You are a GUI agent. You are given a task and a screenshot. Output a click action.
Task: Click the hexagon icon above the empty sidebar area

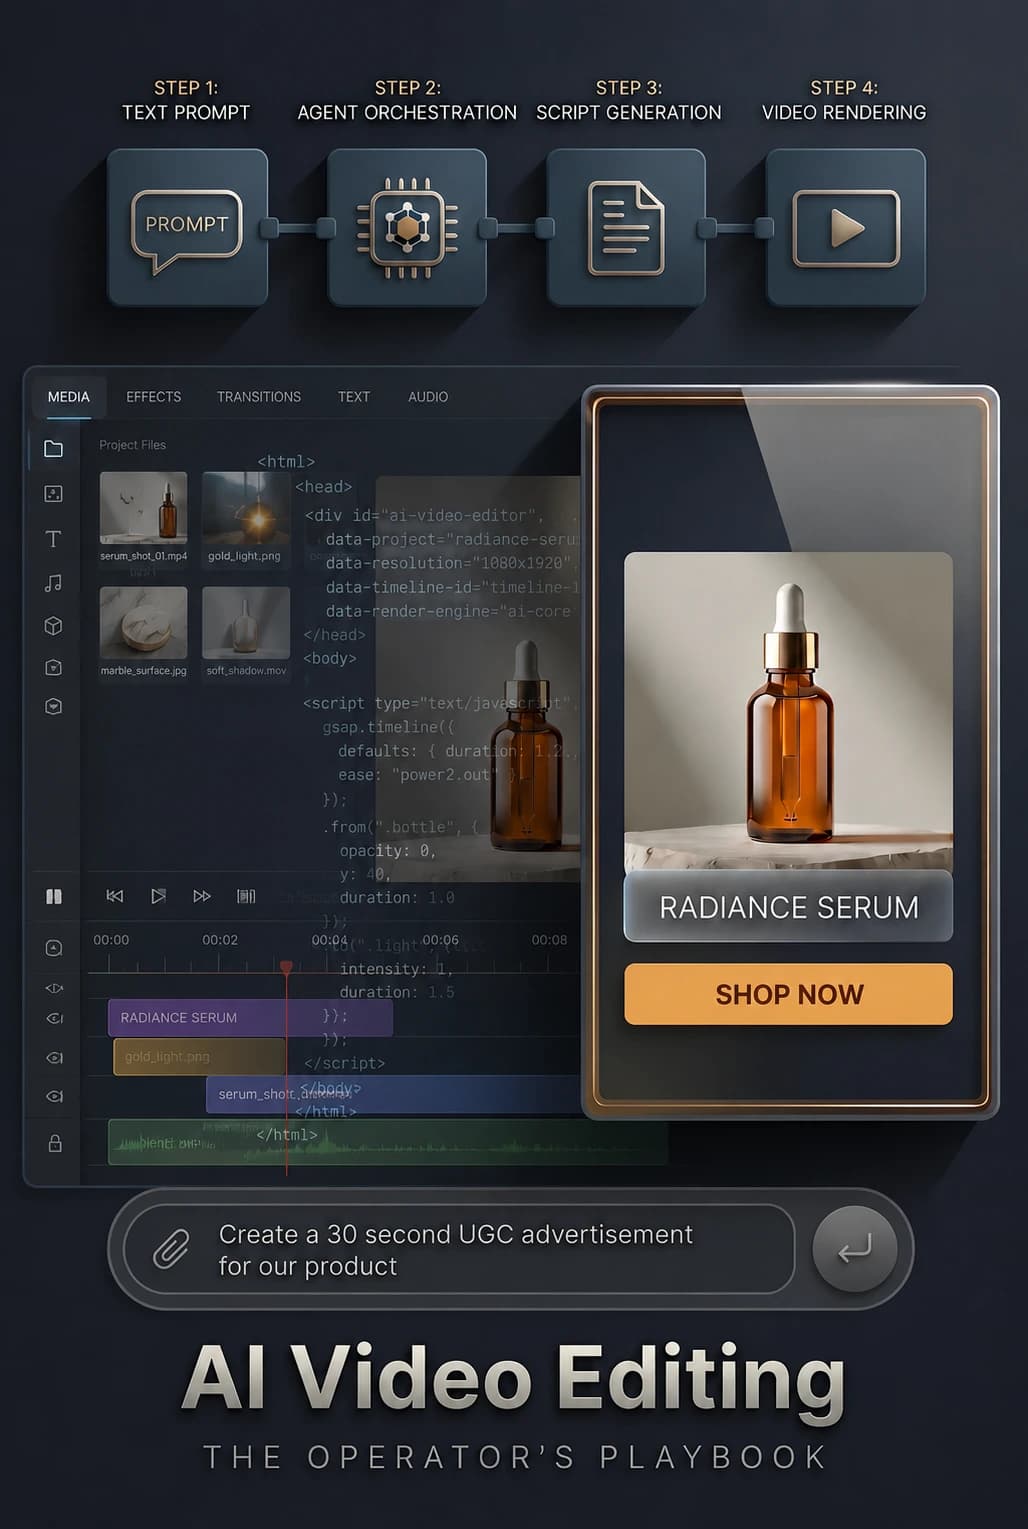(x=54, y=707)
